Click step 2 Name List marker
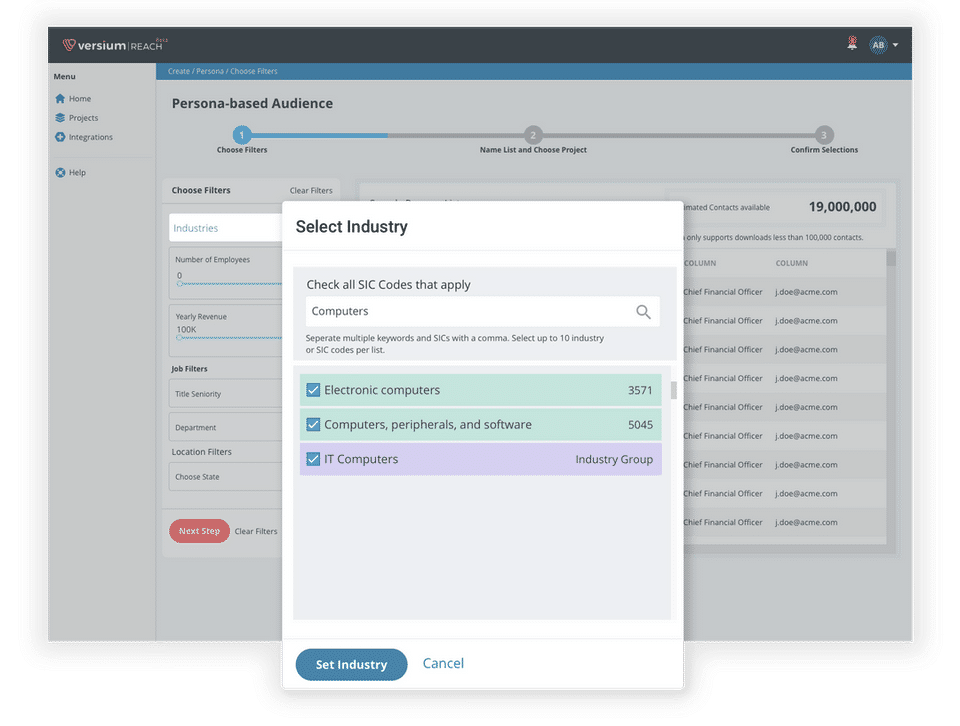Viewport: 960px width, 726px height. pyautogui.click(x=533, y=135)
